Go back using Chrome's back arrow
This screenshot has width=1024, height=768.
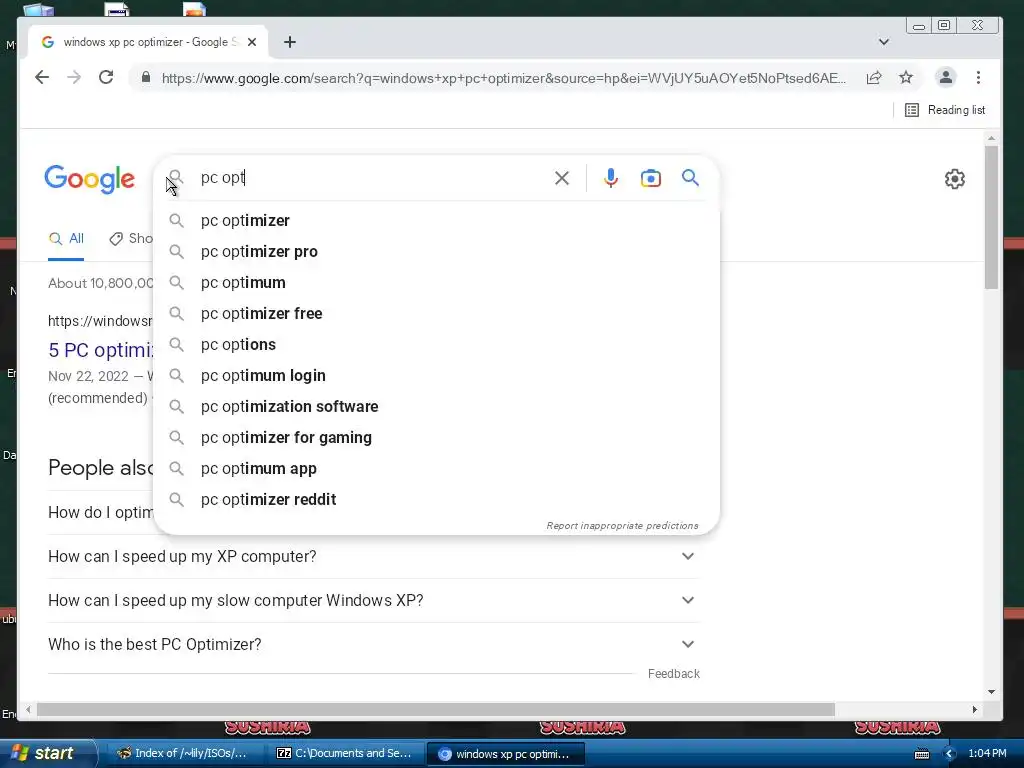click(x=42, y=78)
